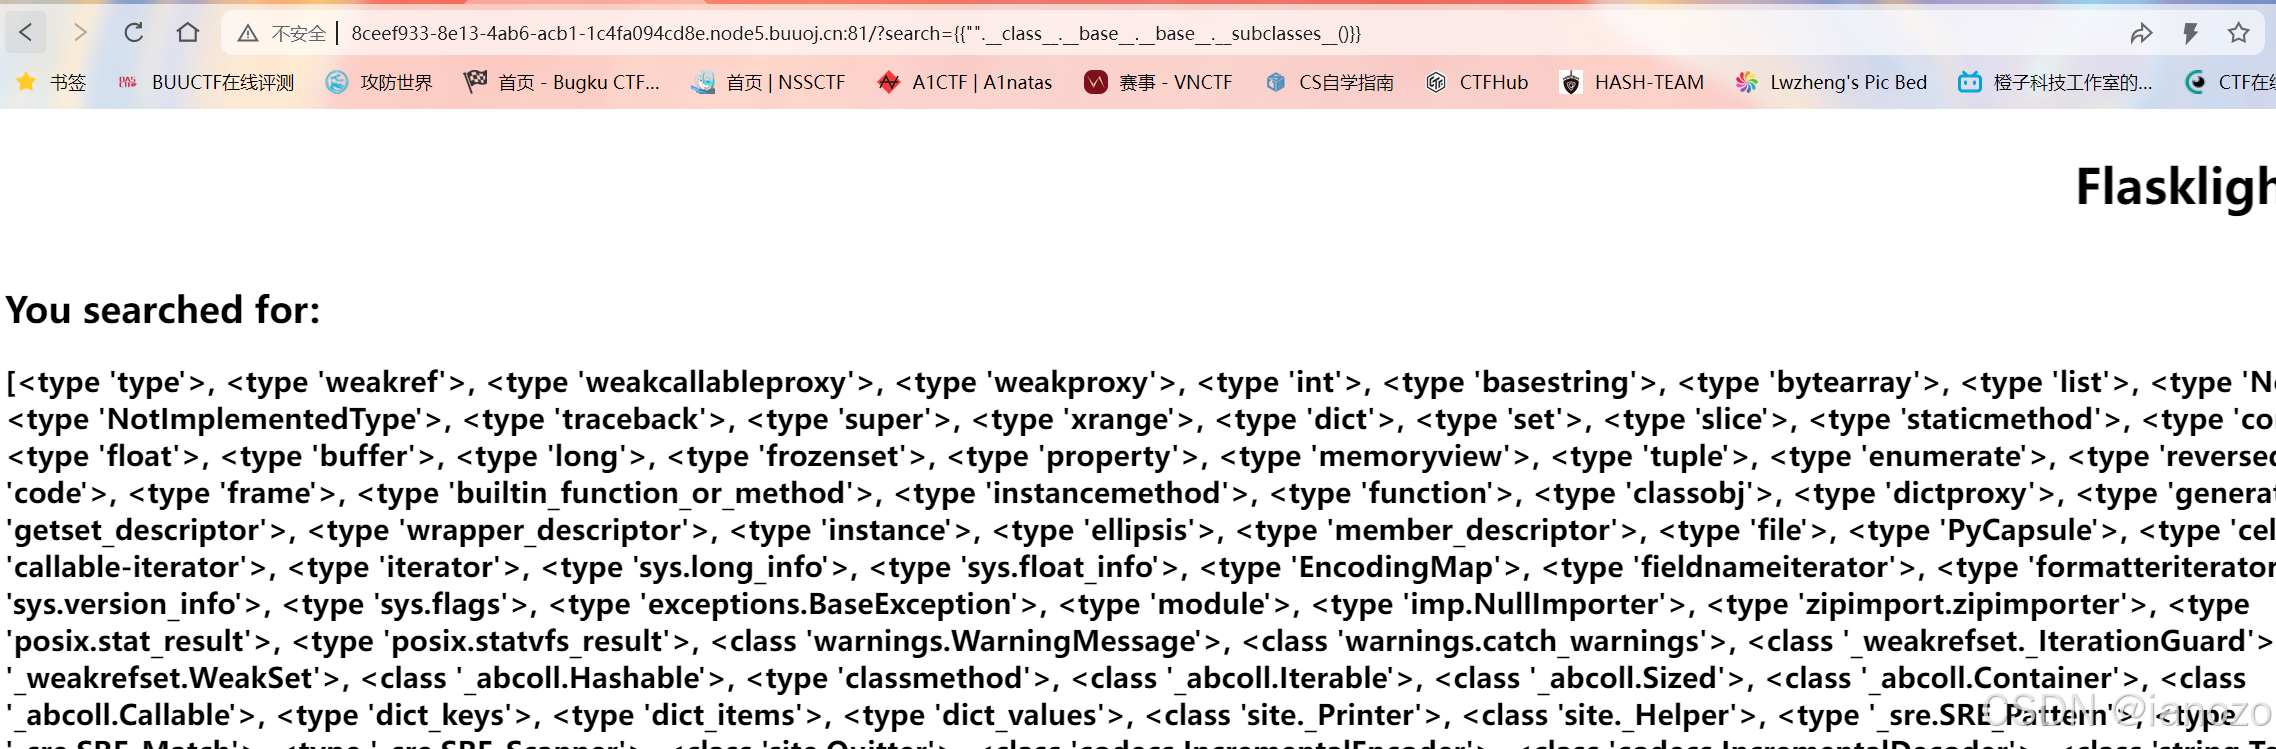Share this page using the arrow icon
The height and width of the screenshot is (749, 2276).
click(x=2141, y=34)
